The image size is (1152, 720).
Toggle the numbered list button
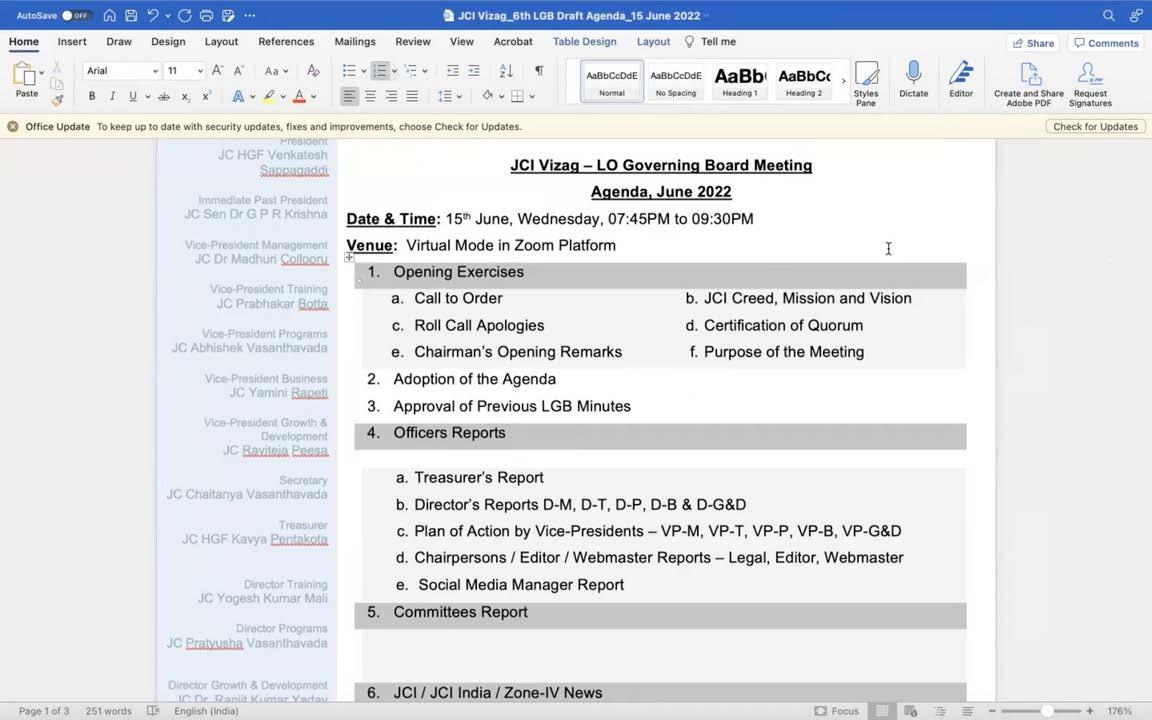(380, 71)
